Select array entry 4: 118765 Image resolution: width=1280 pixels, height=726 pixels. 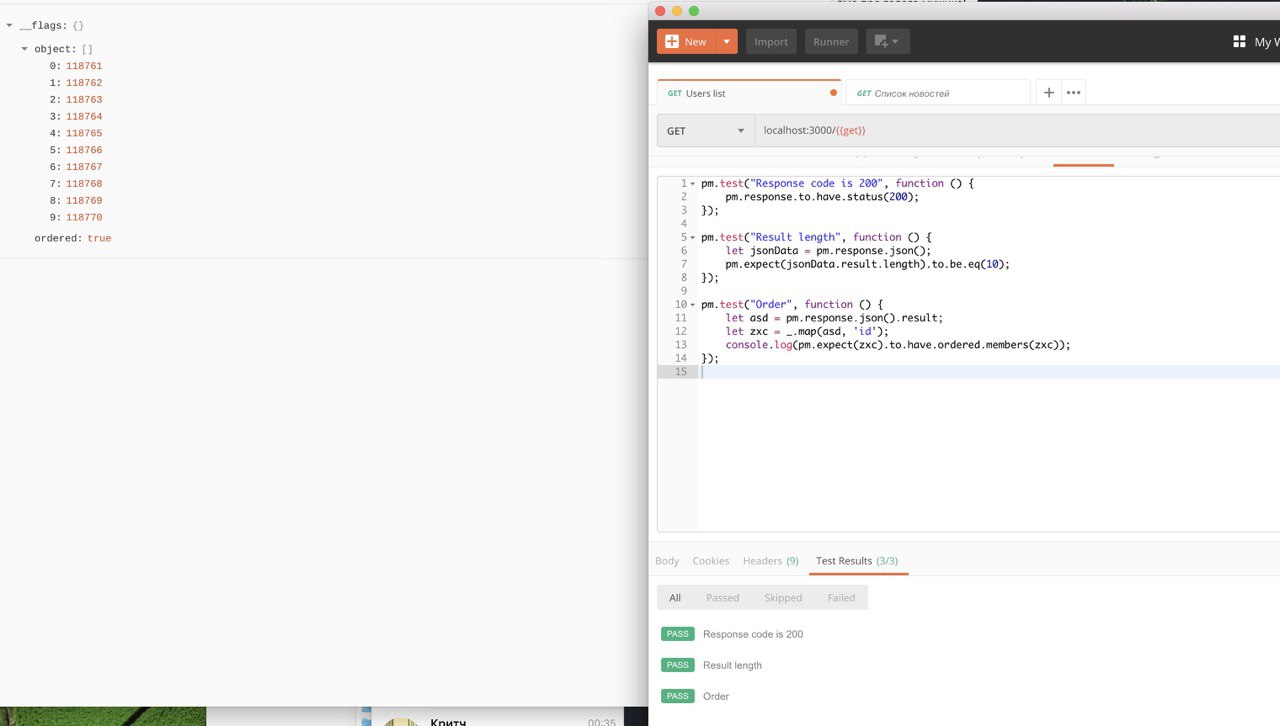[76, 133]
